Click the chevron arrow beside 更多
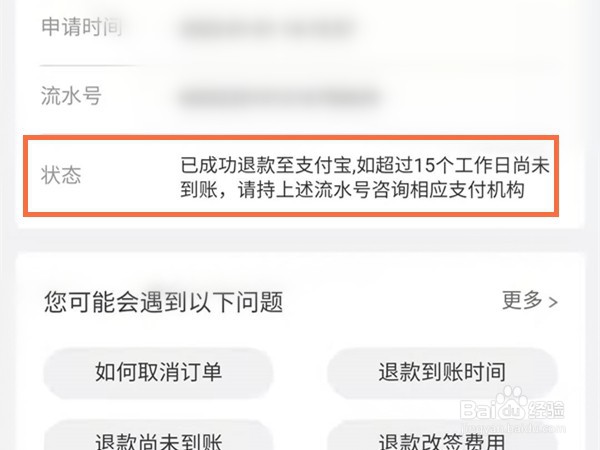Screen dimensions: 600x450 (553, 302)
